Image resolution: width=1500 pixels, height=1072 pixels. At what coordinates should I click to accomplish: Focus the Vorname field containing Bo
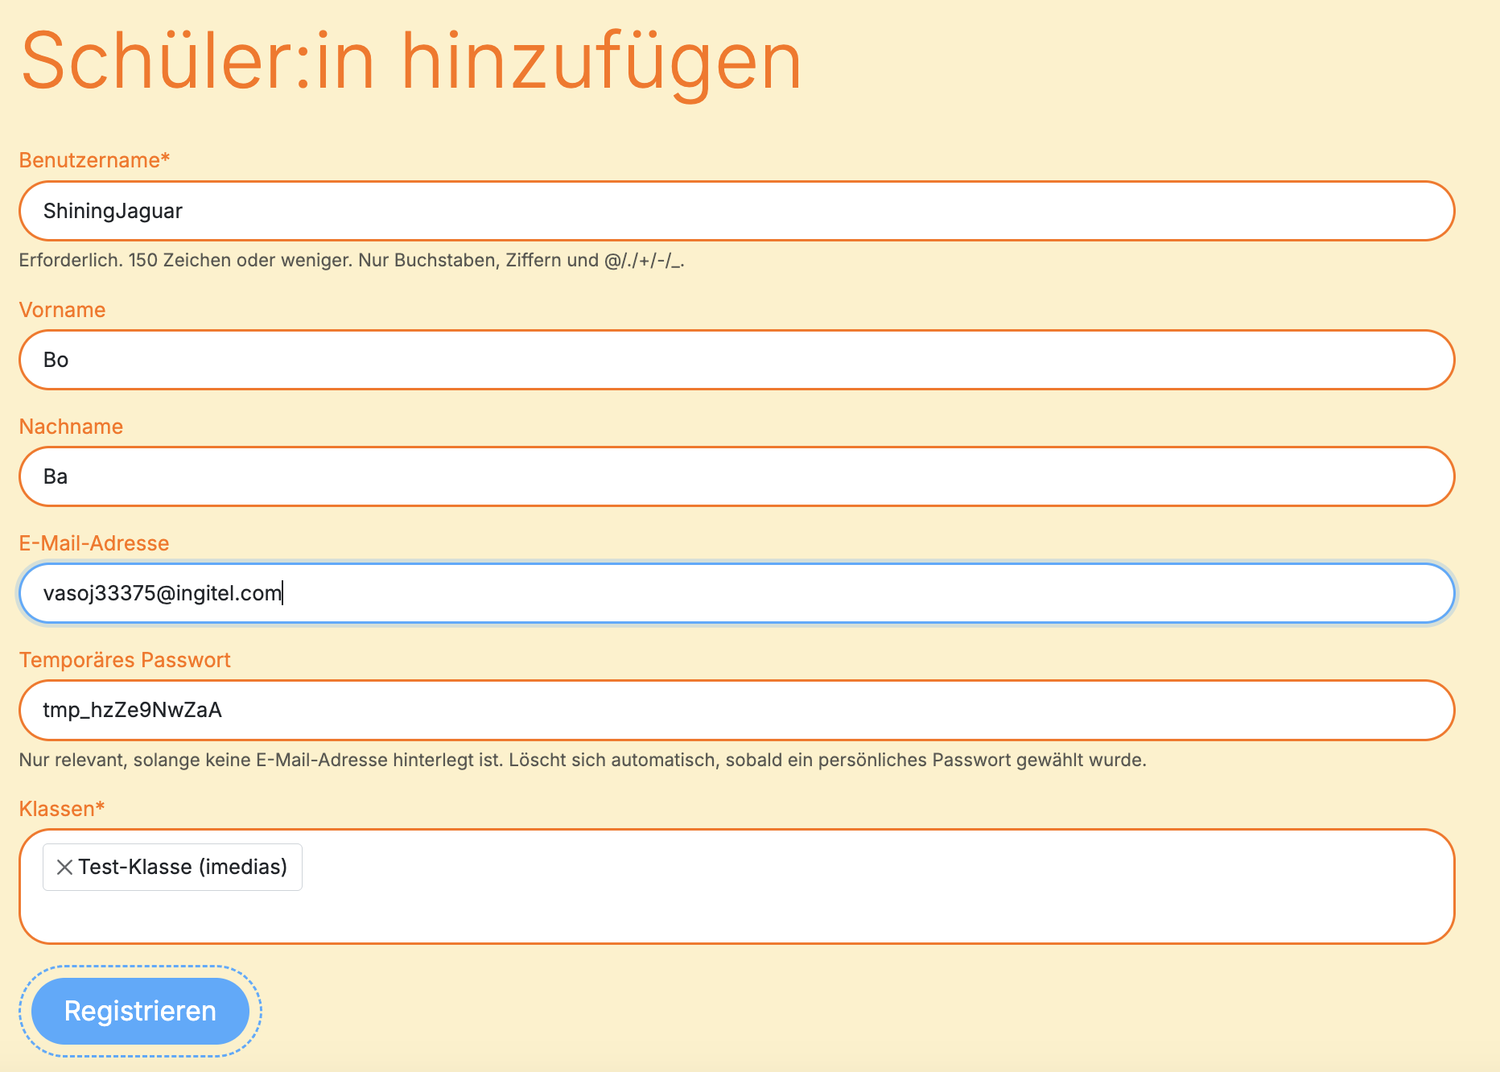click(x=736, y=360)
